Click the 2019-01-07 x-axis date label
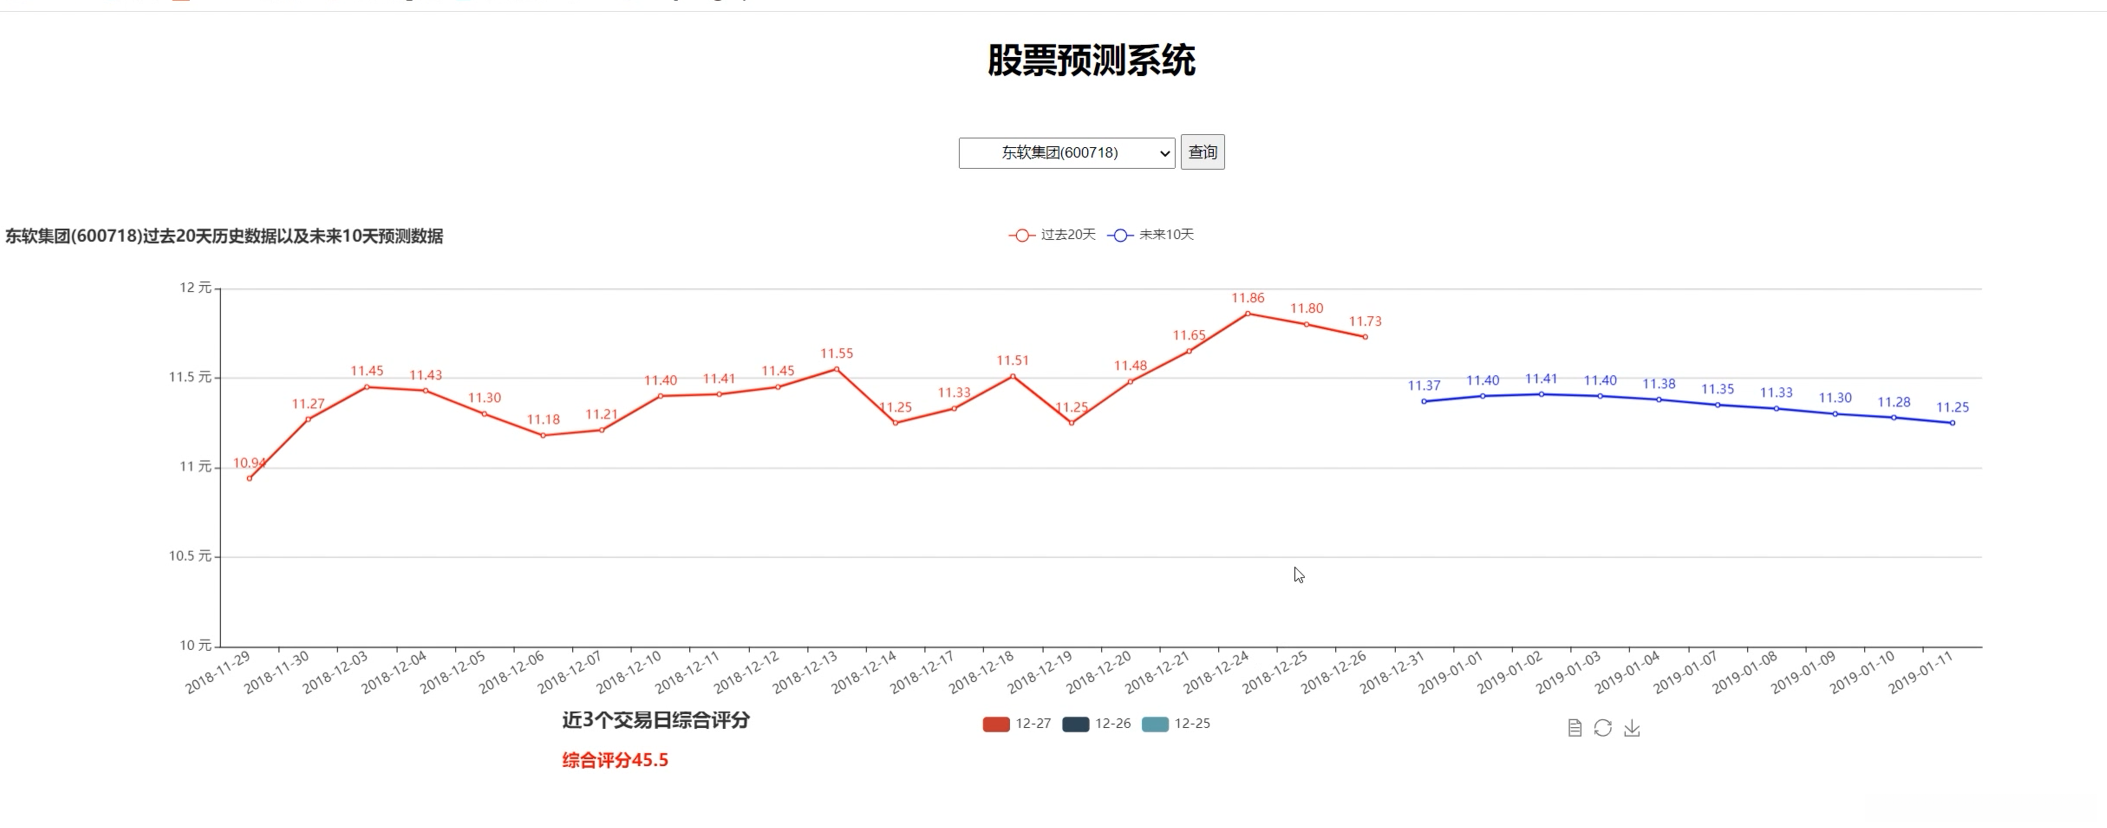This screenshot has height=828, width=2107. [x=1686, y=672]
